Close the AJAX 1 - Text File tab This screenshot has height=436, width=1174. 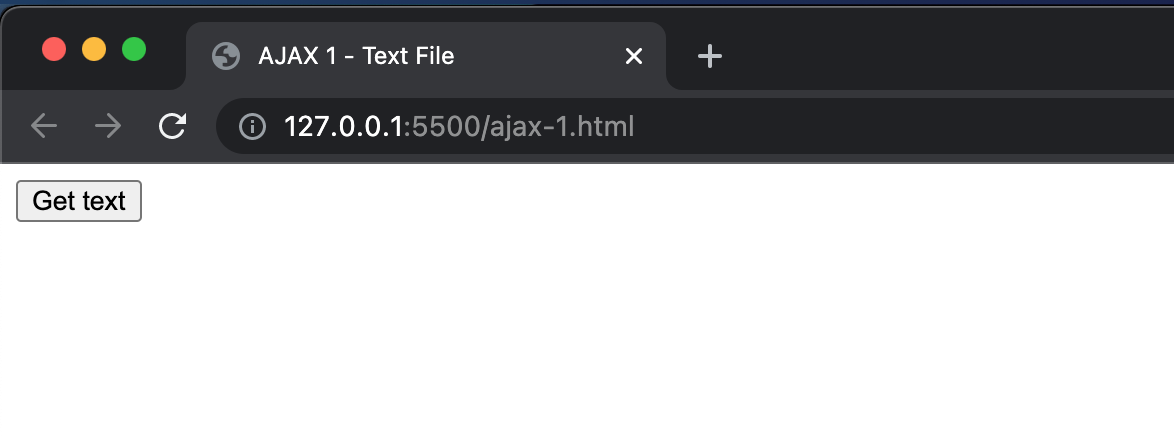633,56
